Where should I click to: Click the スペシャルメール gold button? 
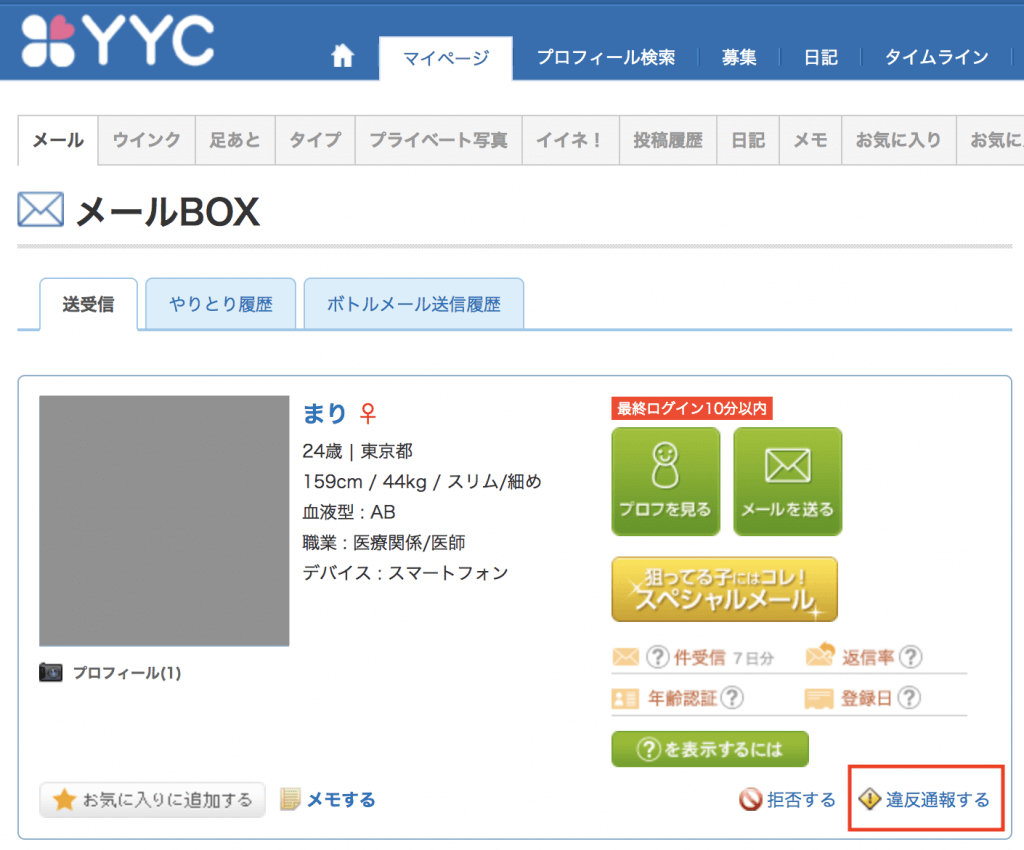(724, 590)
